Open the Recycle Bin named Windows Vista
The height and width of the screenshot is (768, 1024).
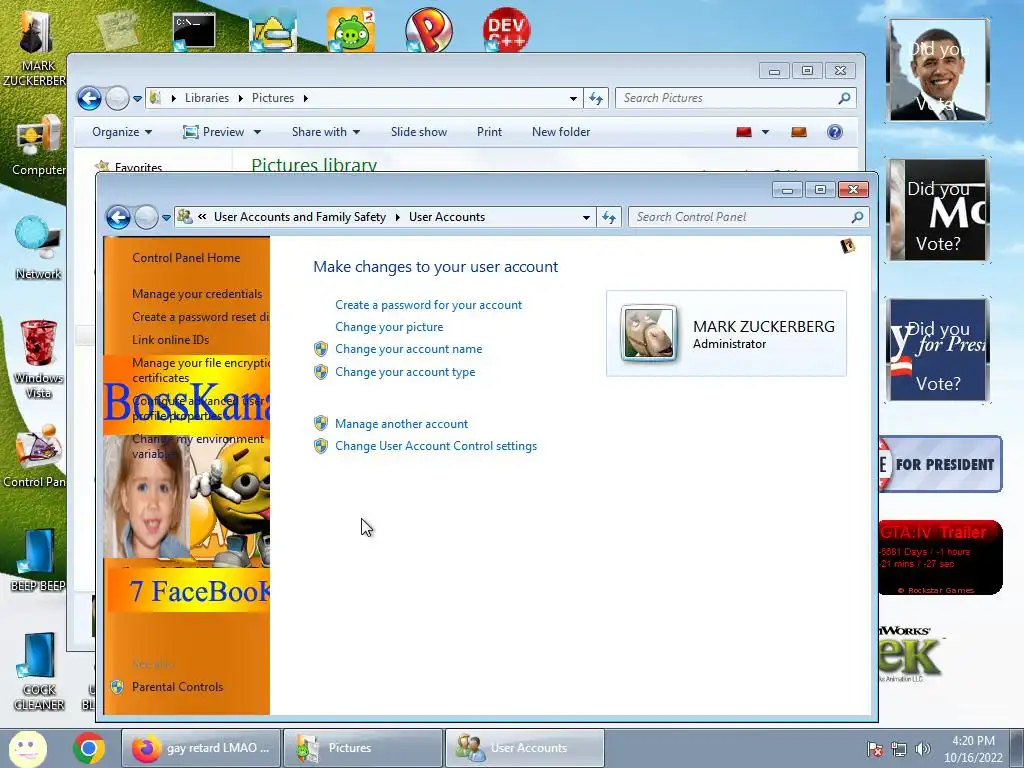click(x=38, y=359)
